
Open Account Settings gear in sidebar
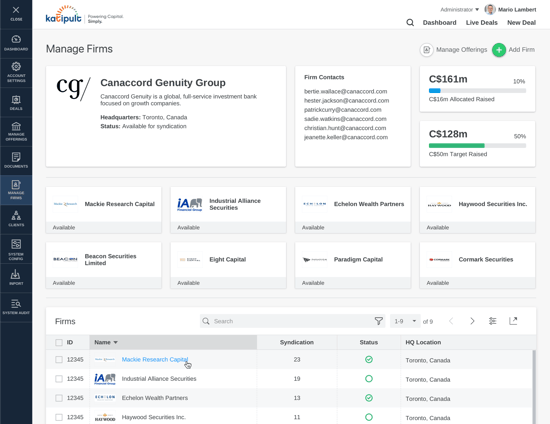(x=16, y=72)
